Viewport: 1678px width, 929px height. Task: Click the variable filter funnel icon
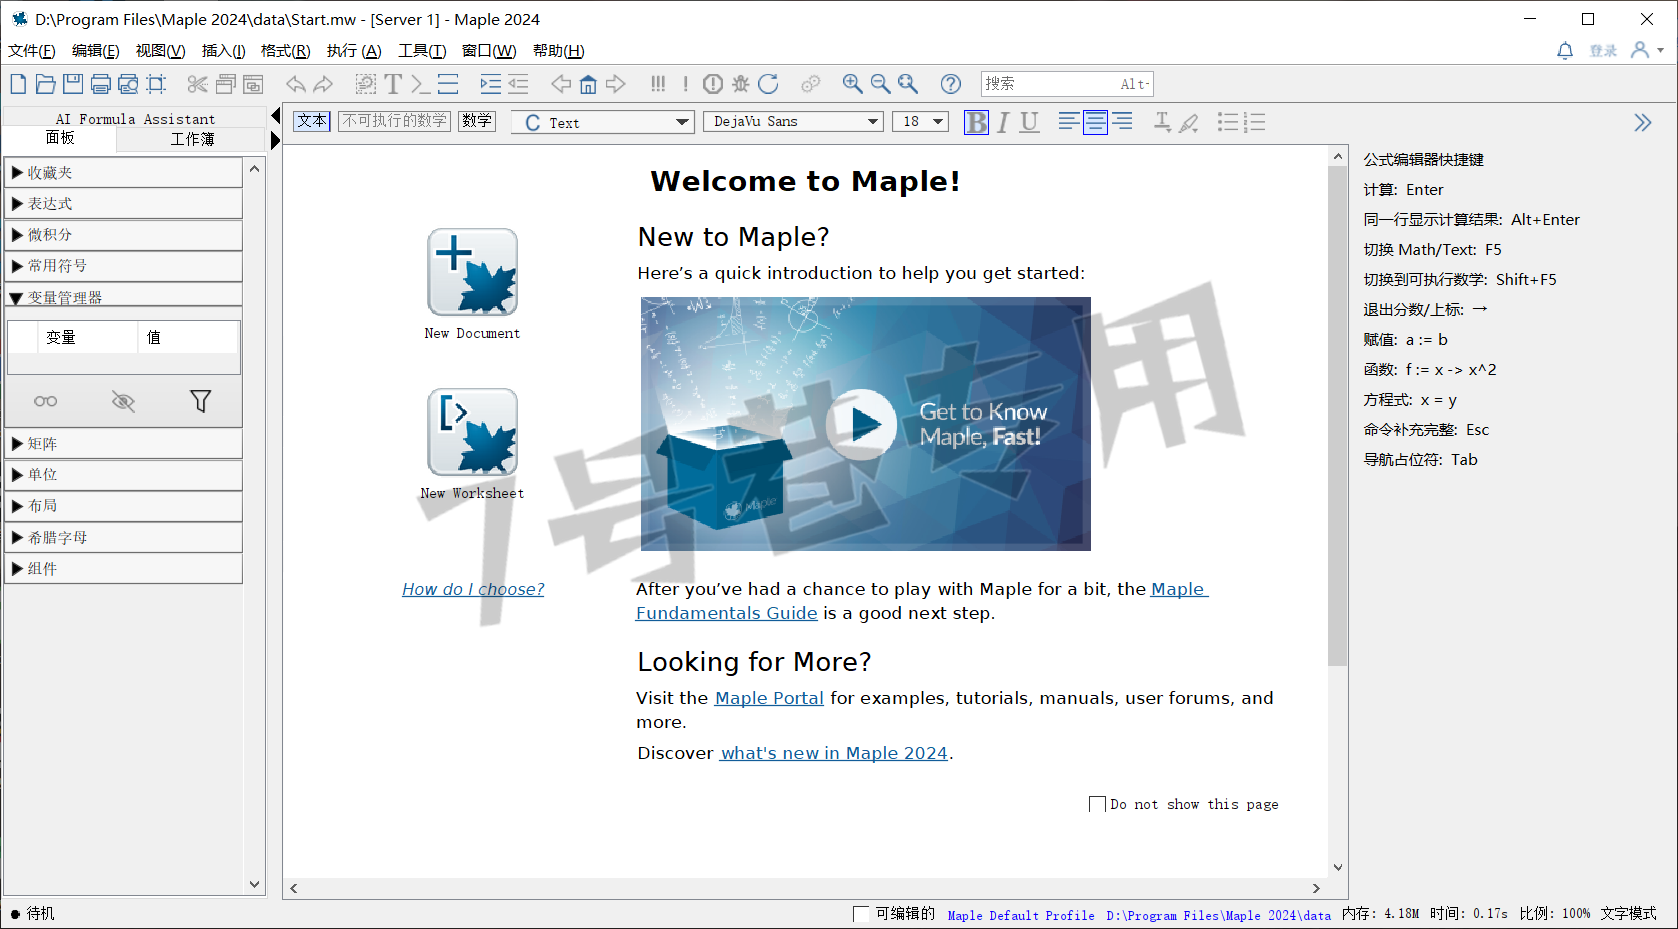pyautogui.click(x=200, y=401)
